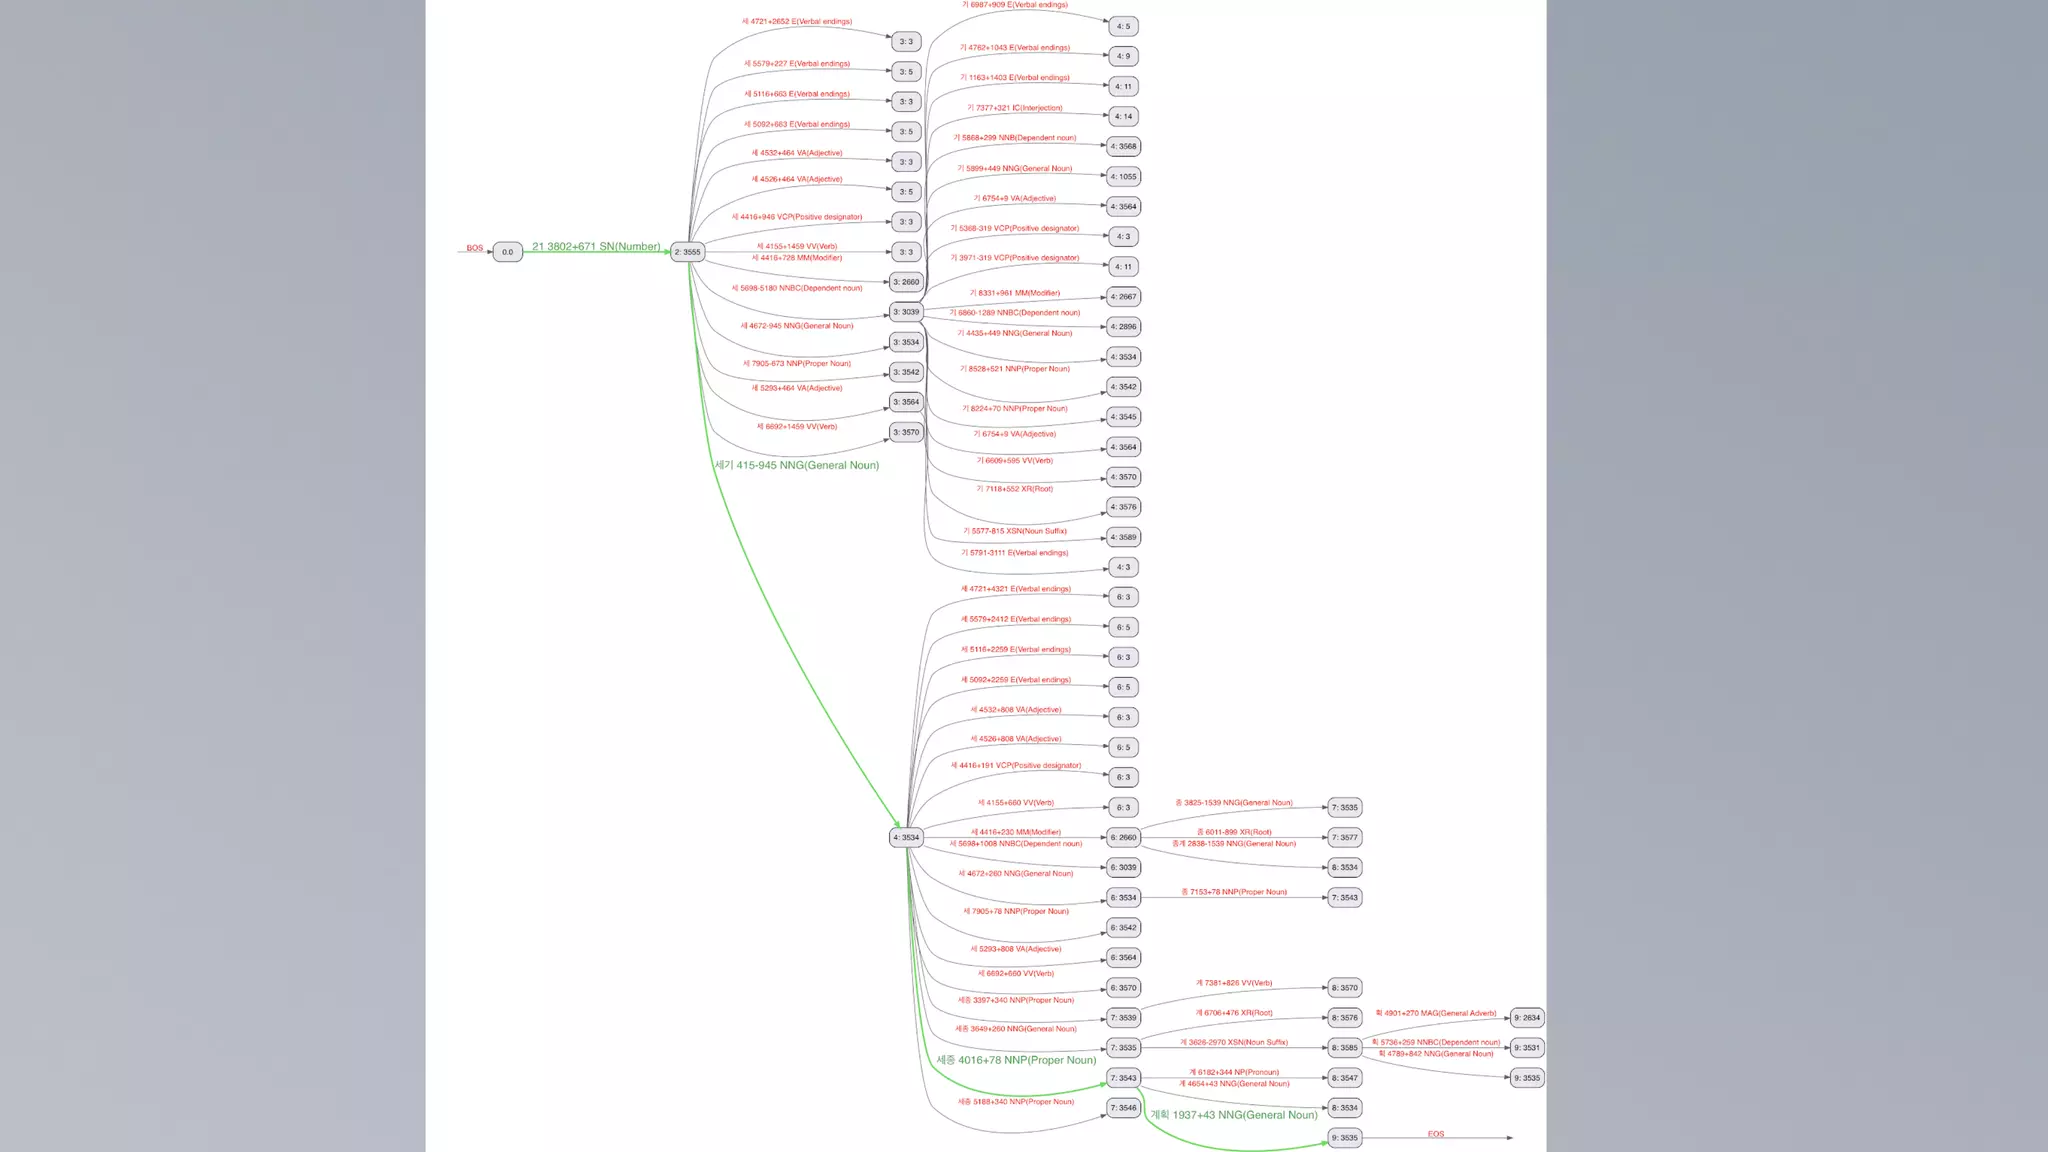Select node 4: 2896
The width and height of the screenshot is (2048, 1152).
pos(1123,326)
